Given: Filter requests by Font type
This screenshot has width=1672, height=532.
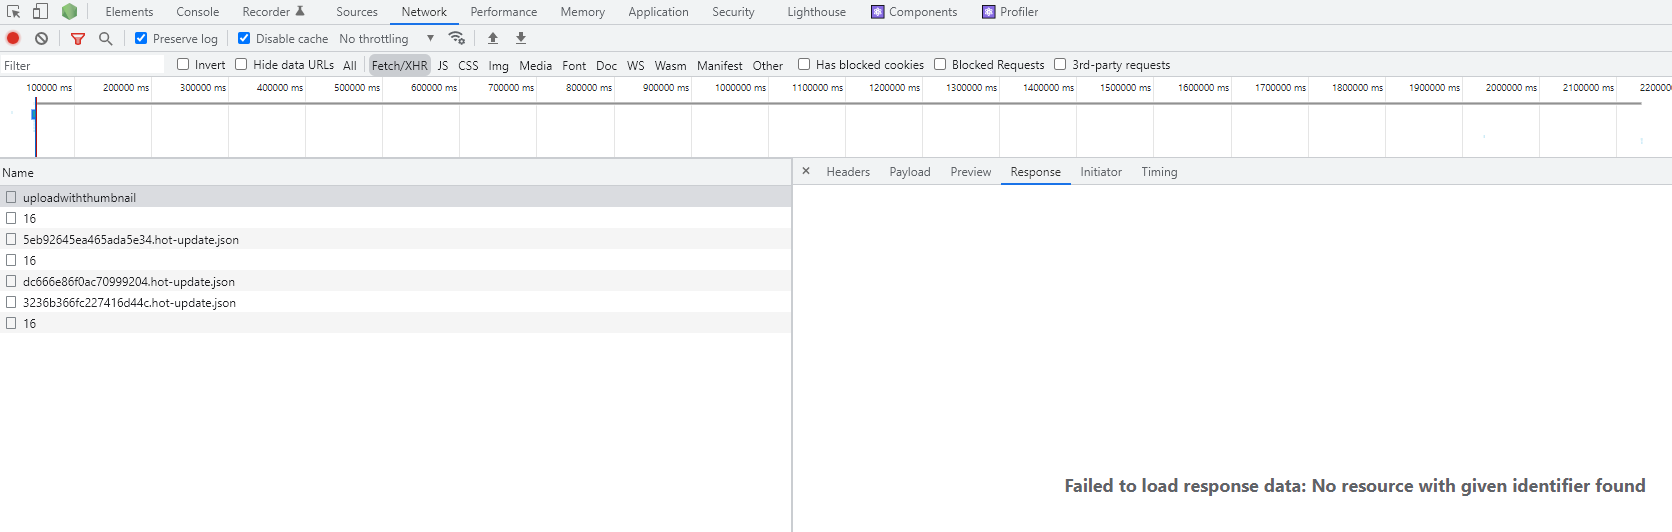Looking at the screenshot, I should [x=574, y=65].
